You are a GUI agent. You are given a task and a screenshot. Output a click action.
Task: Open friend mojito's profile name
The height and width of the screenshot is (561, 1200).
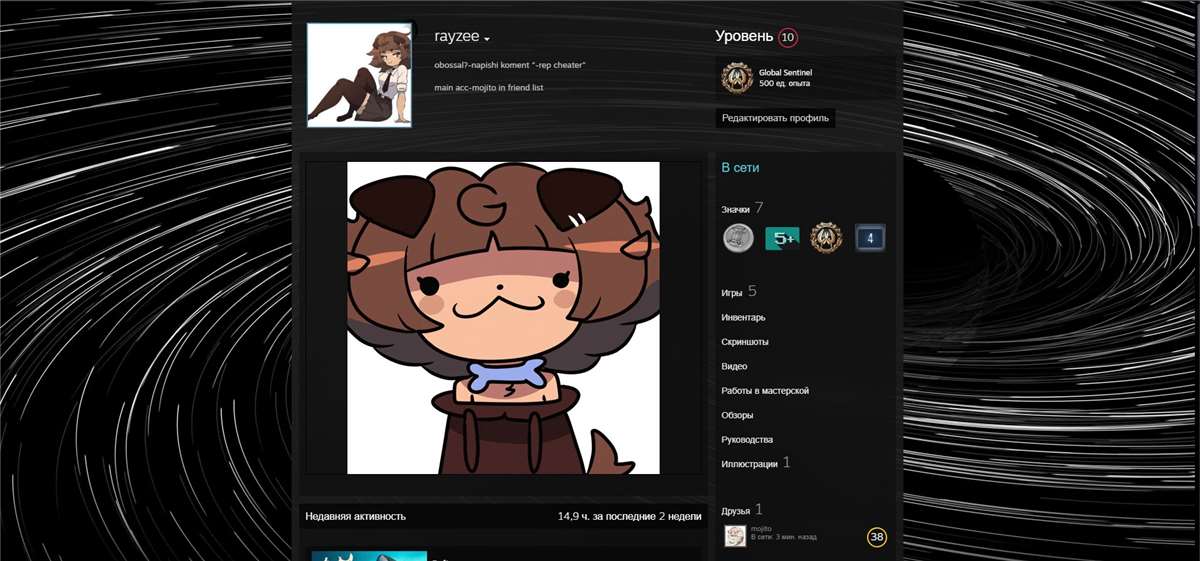click(x=762, y=529)
